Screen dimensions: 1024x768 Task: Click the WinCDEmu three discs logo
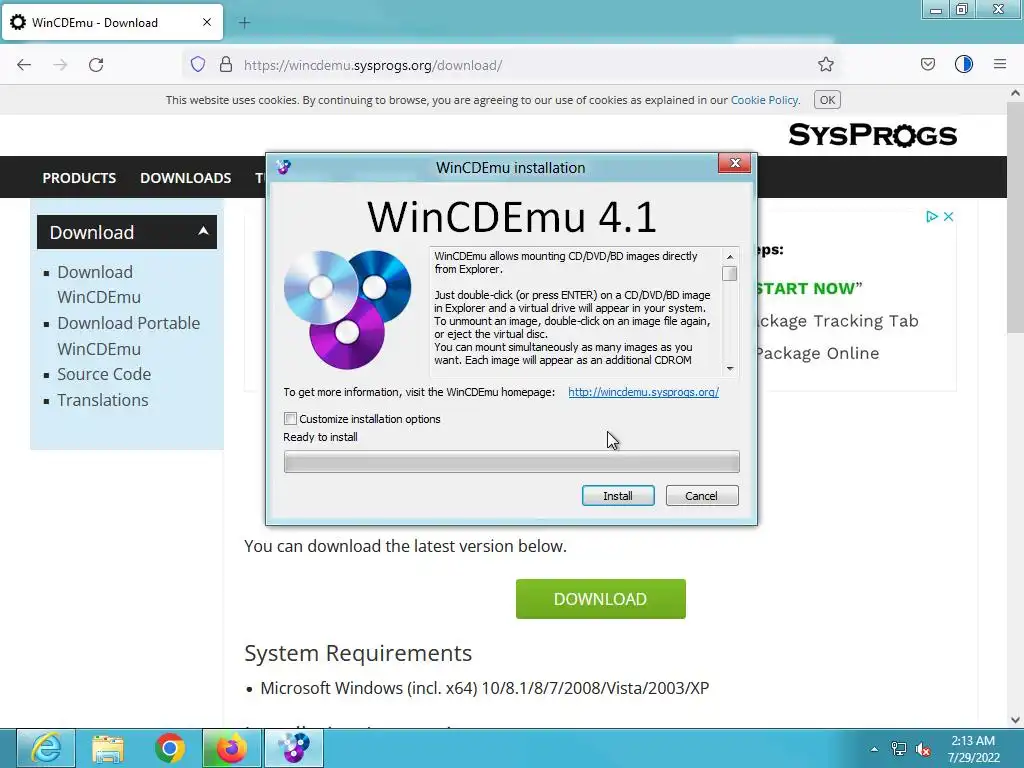tap(347, 310)
